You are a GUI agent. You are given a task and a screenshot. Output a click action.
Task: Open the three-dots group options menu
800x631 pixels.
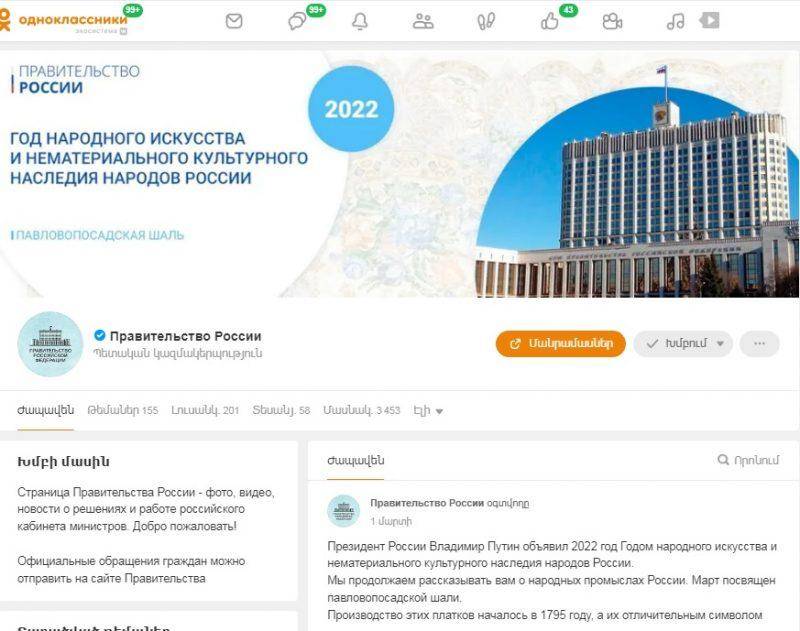pyautogui.click(x=759, y=344)
